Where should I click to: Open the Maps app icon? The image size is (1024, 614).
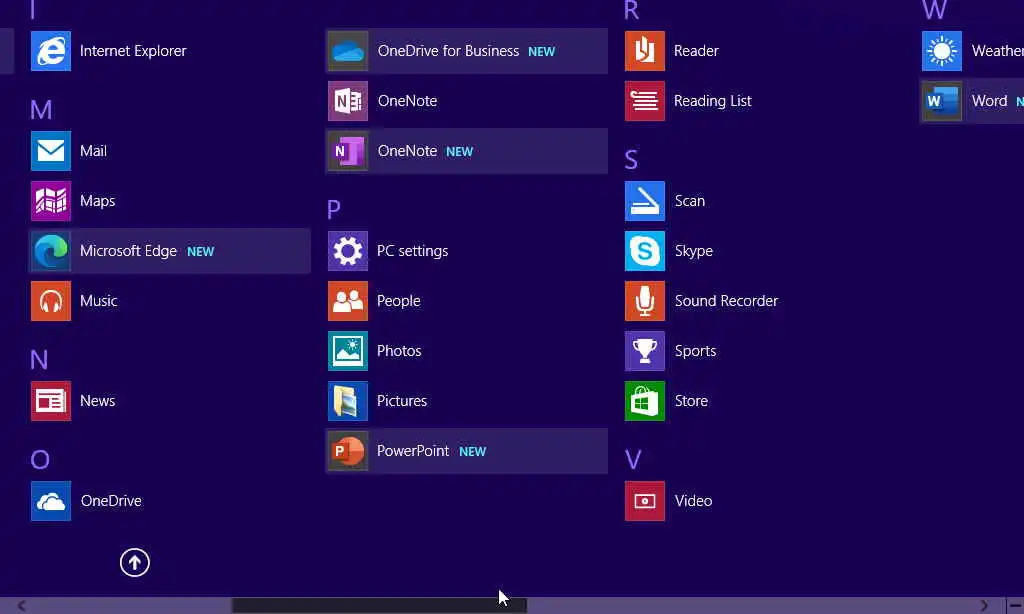[51, 201]
